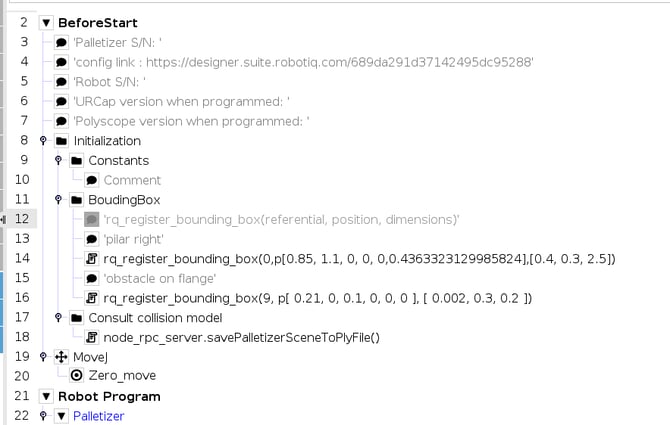
Task: Collapse the Robot Program section
Action: [46, 396]
